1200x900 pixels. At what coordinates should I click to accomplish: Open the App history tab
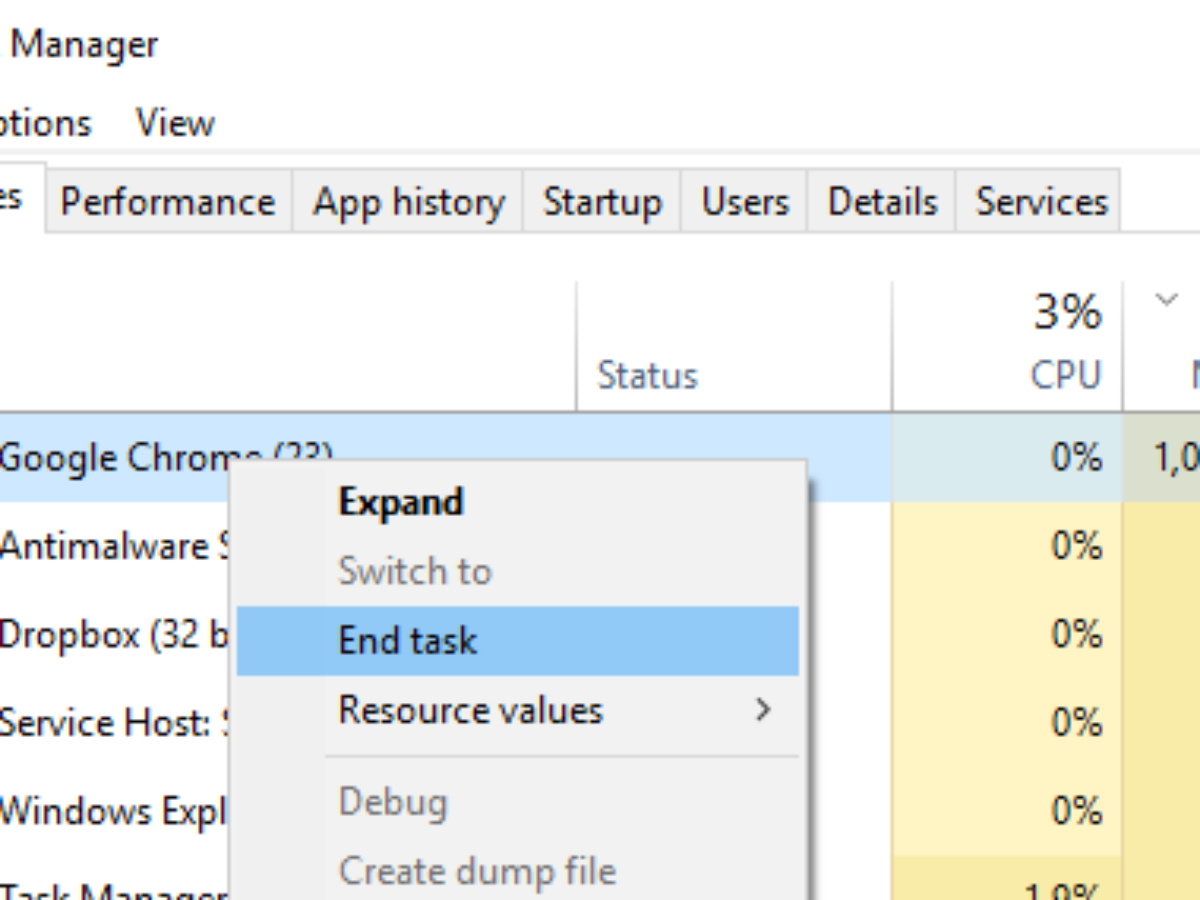(x=408, y=201)
